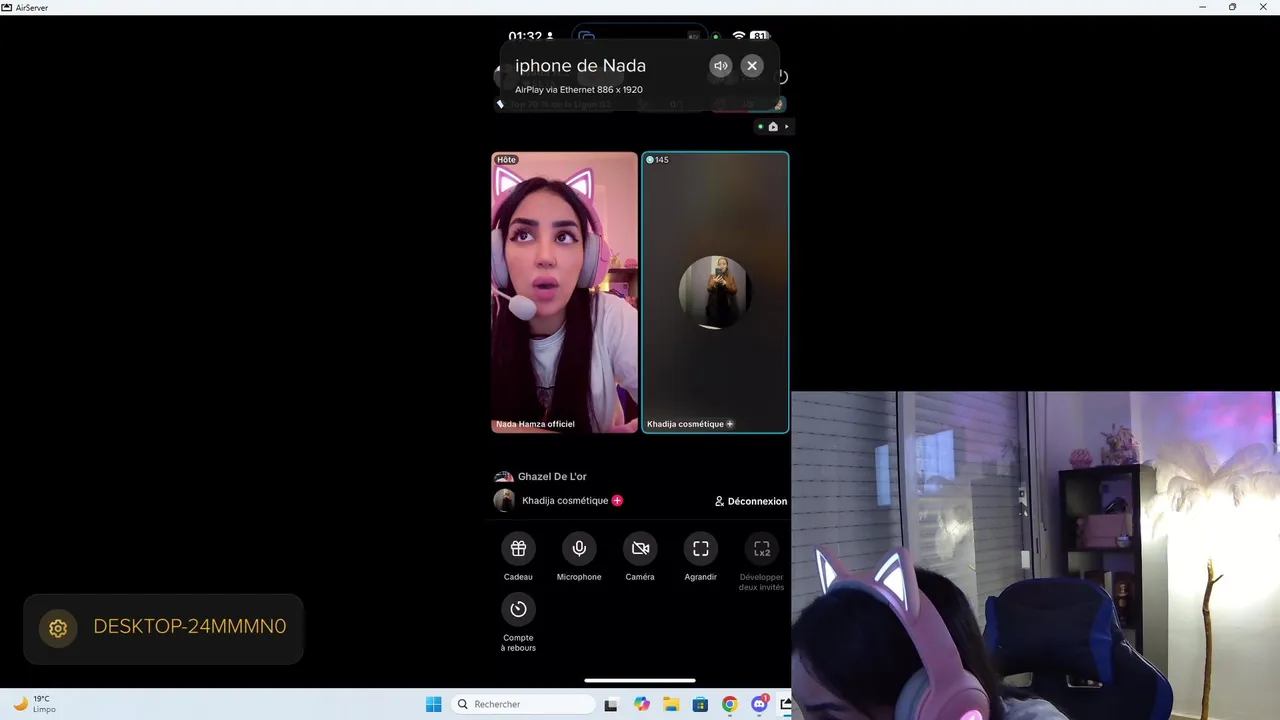Tap the Top 70 % de la Ligue banner

click(555, 104)
